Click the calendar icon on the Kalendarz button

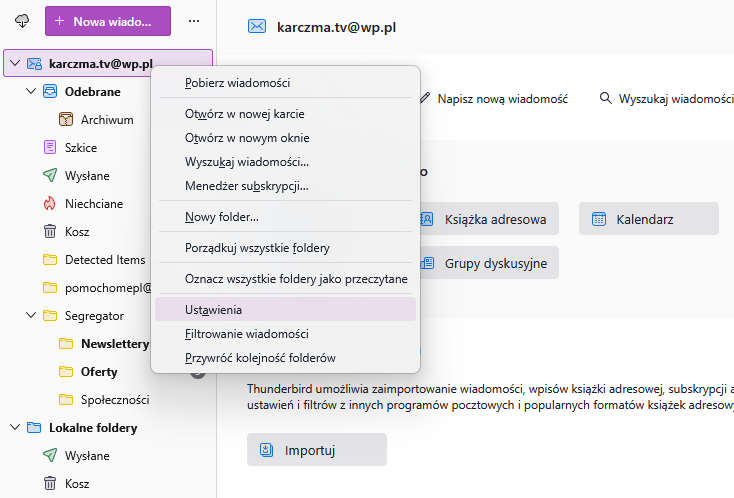[x=599, y=219]
